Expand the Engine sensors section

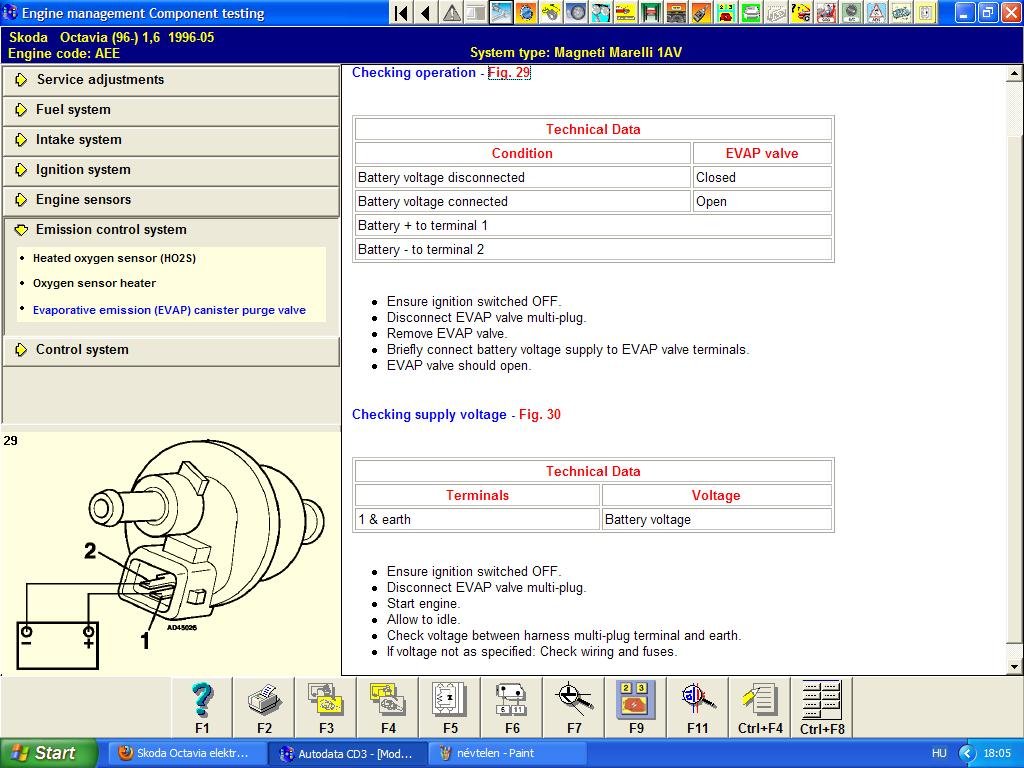tap(171, 200)
